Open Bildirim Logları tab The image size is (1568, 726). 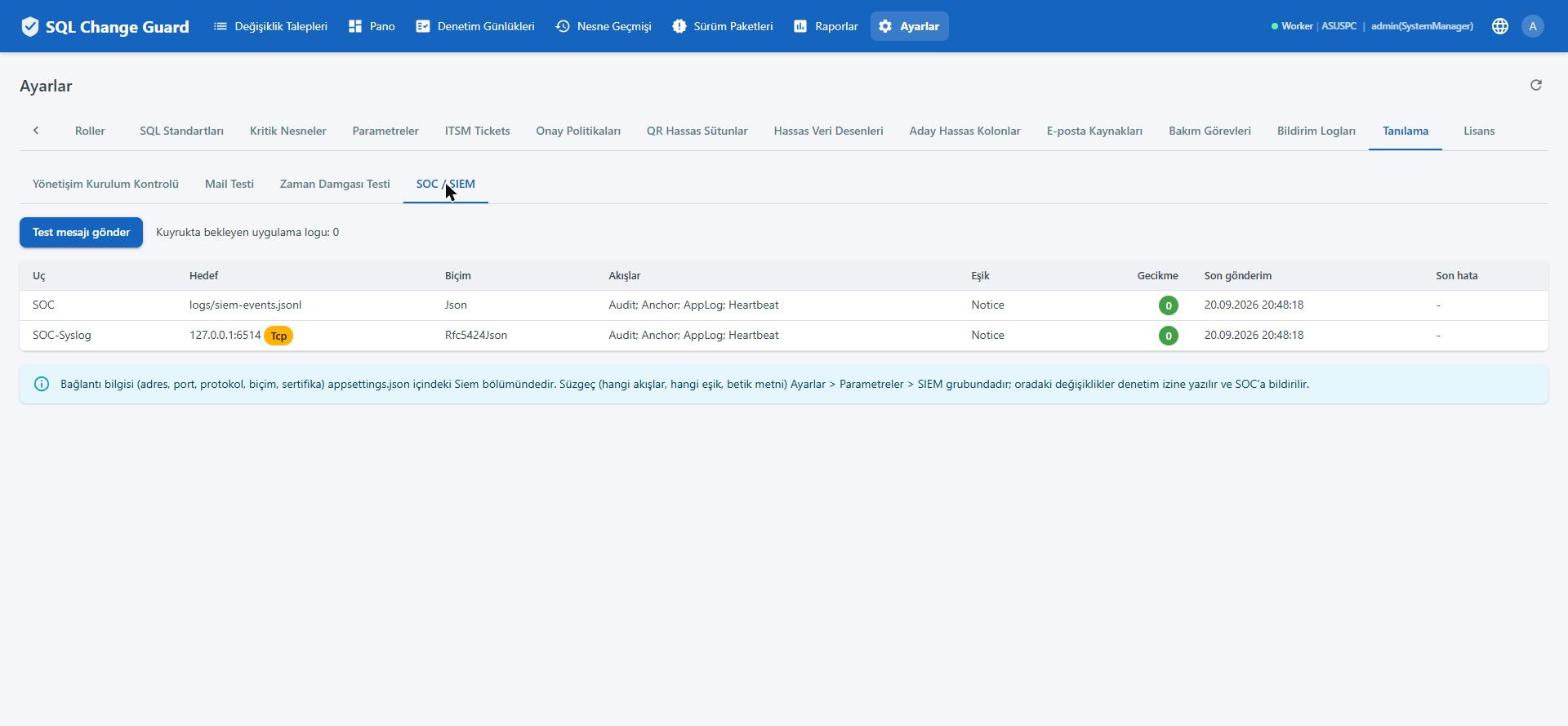(x=1316, y=131)
